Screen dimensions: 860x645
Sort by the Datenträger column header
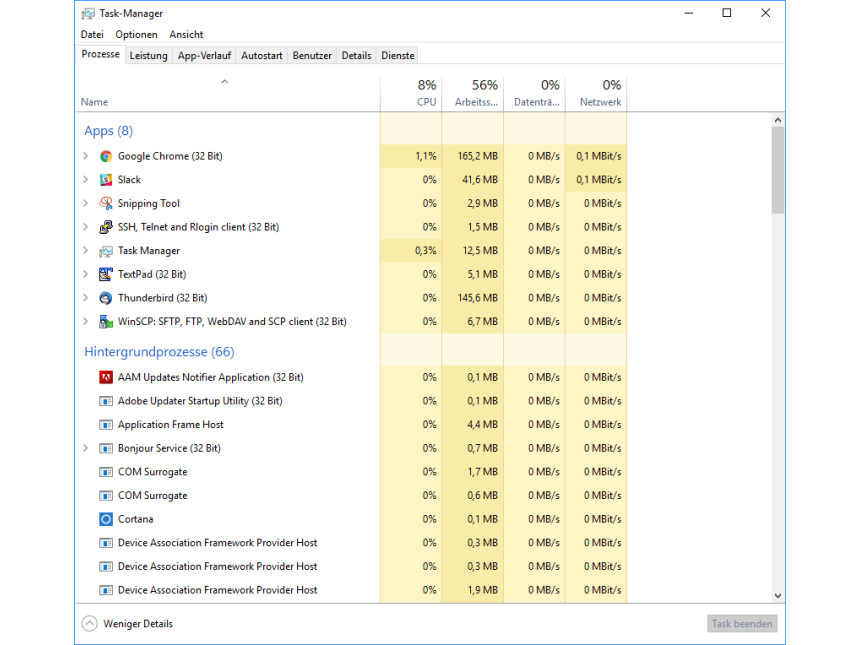click(x=535, y=94)
